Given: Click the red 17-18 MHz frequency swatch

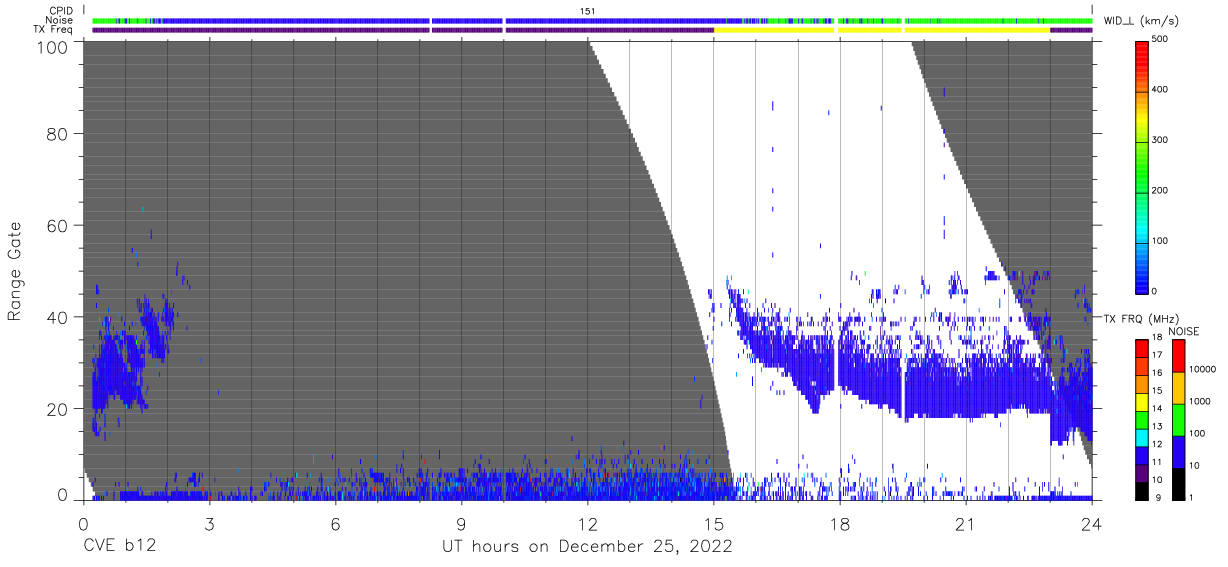Looking at the screenshot, I should pyautogui.click(x=1140, y=346).
